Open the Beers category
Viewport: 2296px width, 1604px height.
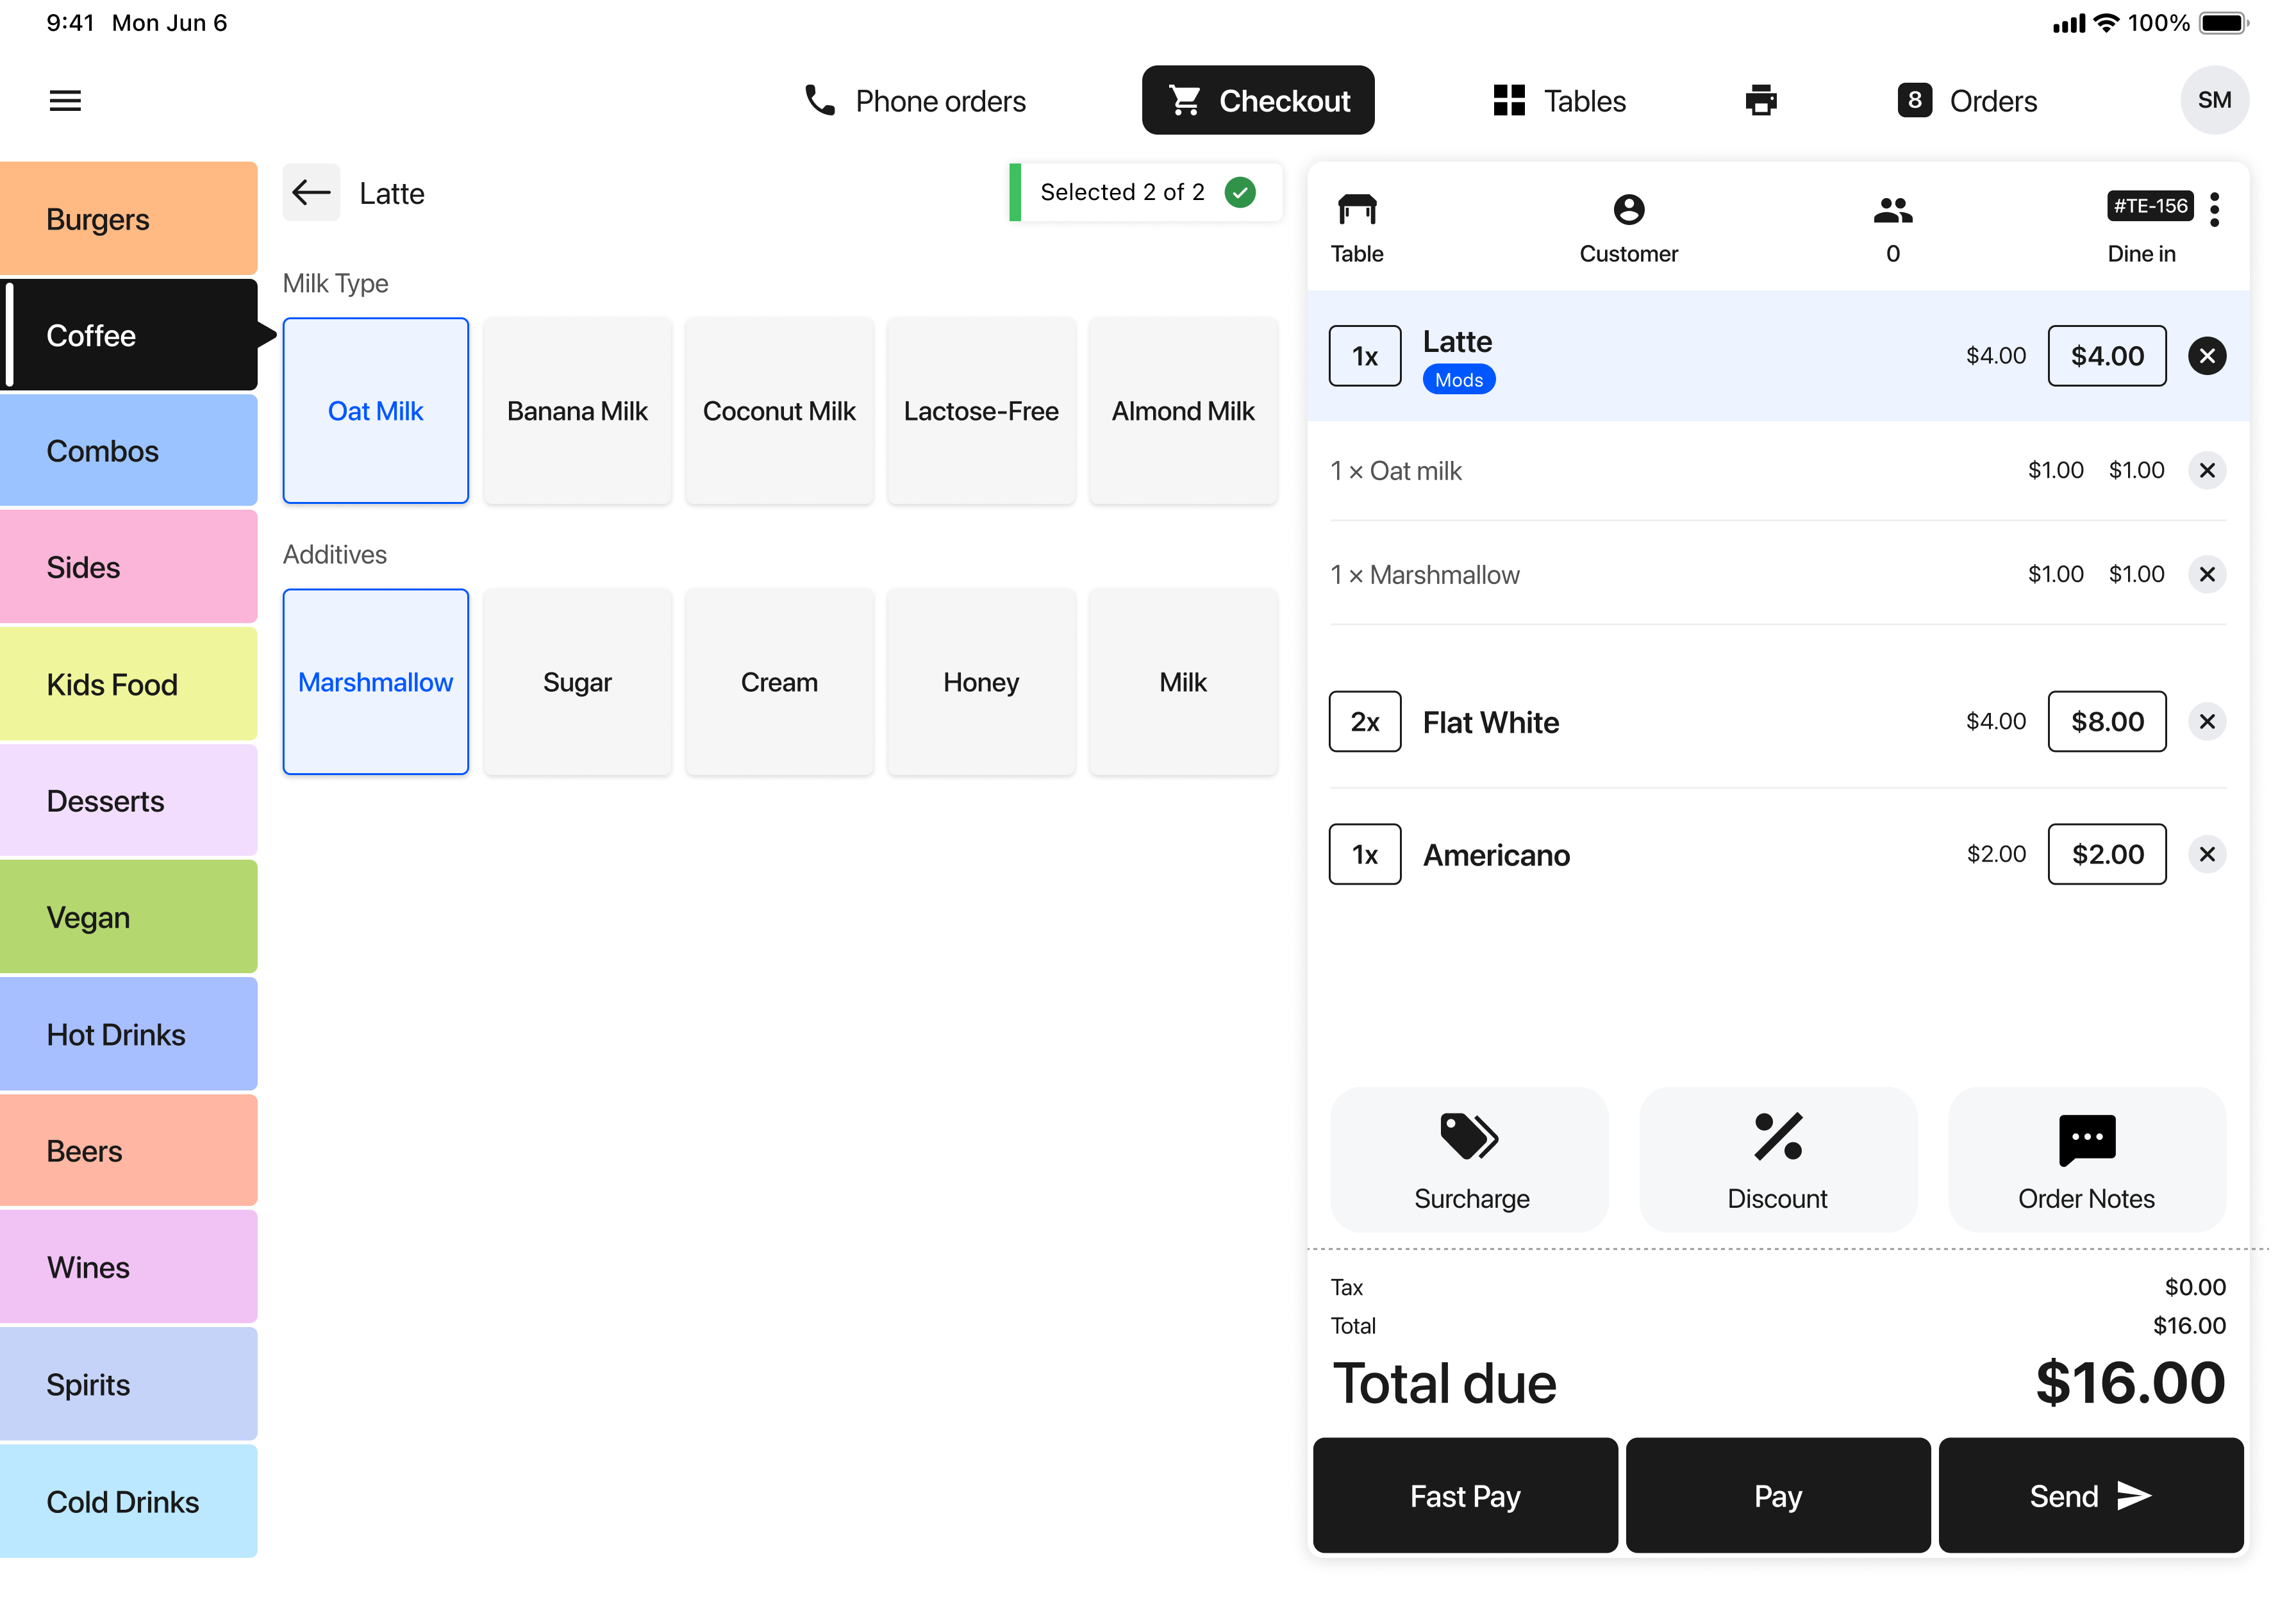coord(129,1151)
